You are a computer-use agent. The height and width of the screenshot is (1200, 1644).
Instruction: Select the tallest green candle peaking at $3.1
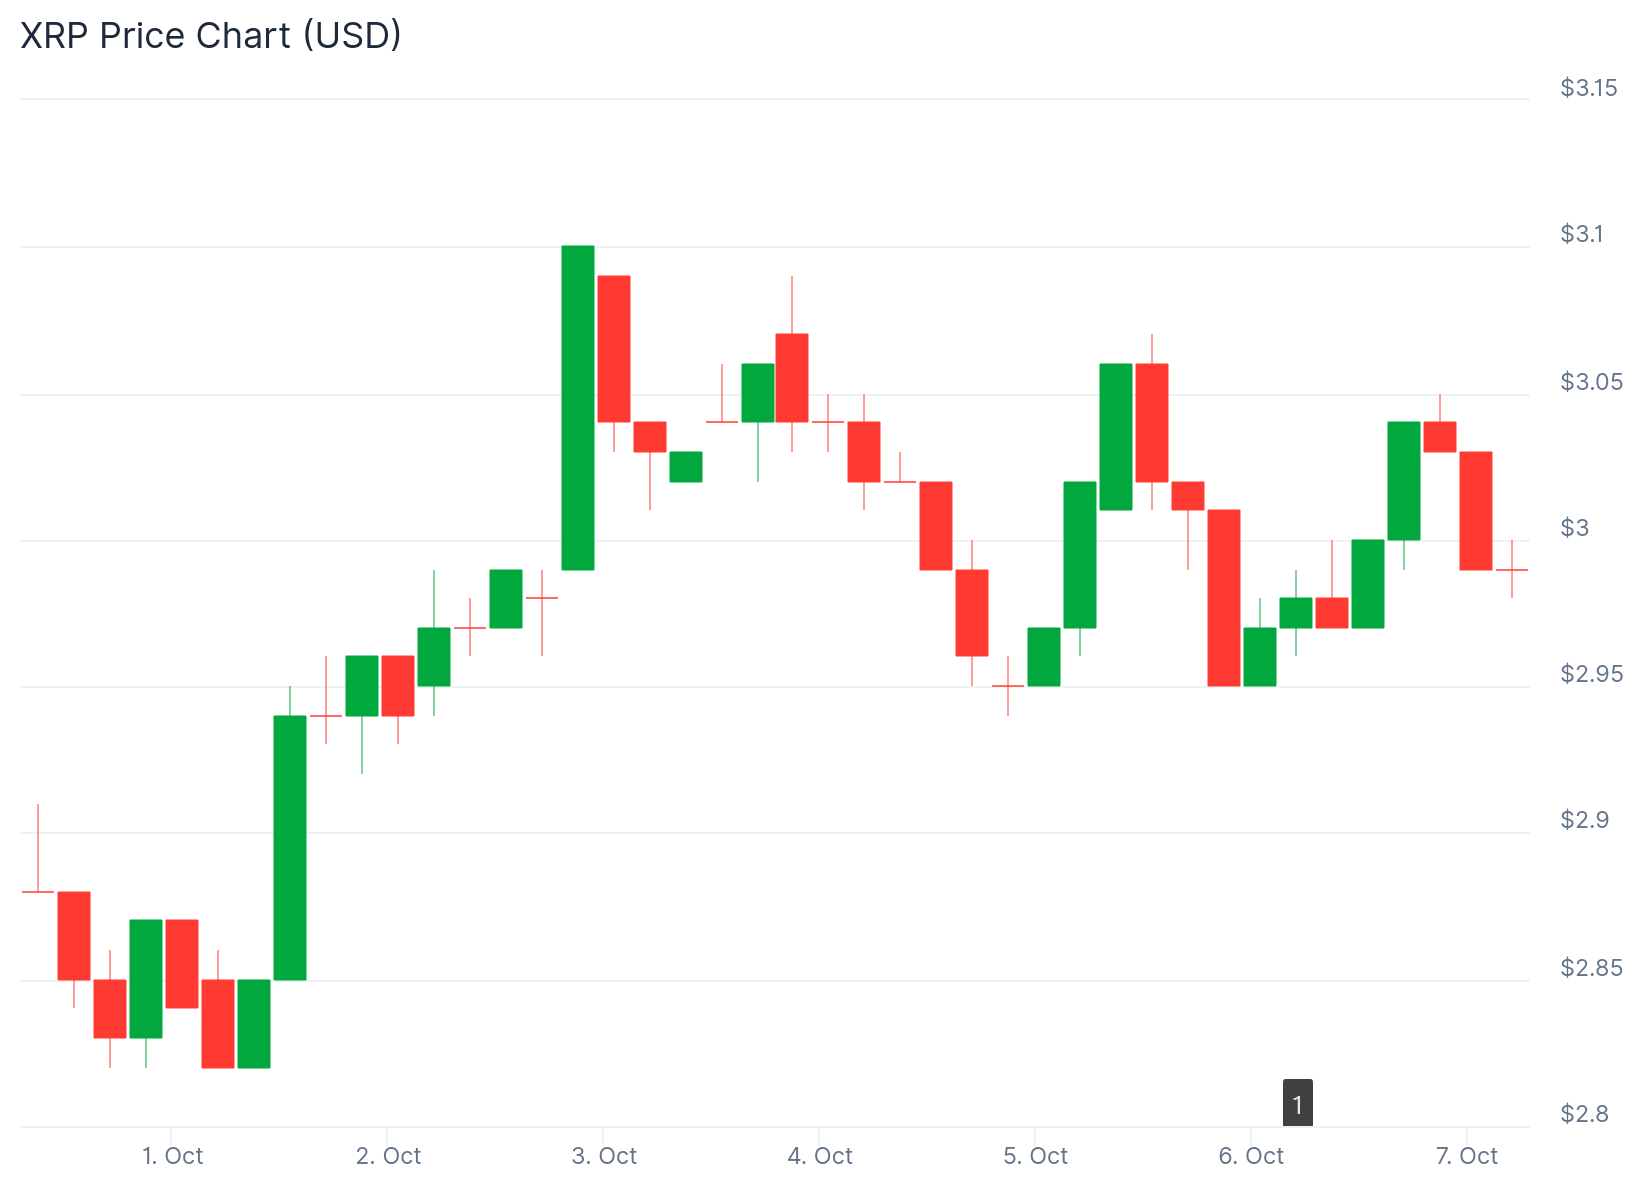[578, 407]
